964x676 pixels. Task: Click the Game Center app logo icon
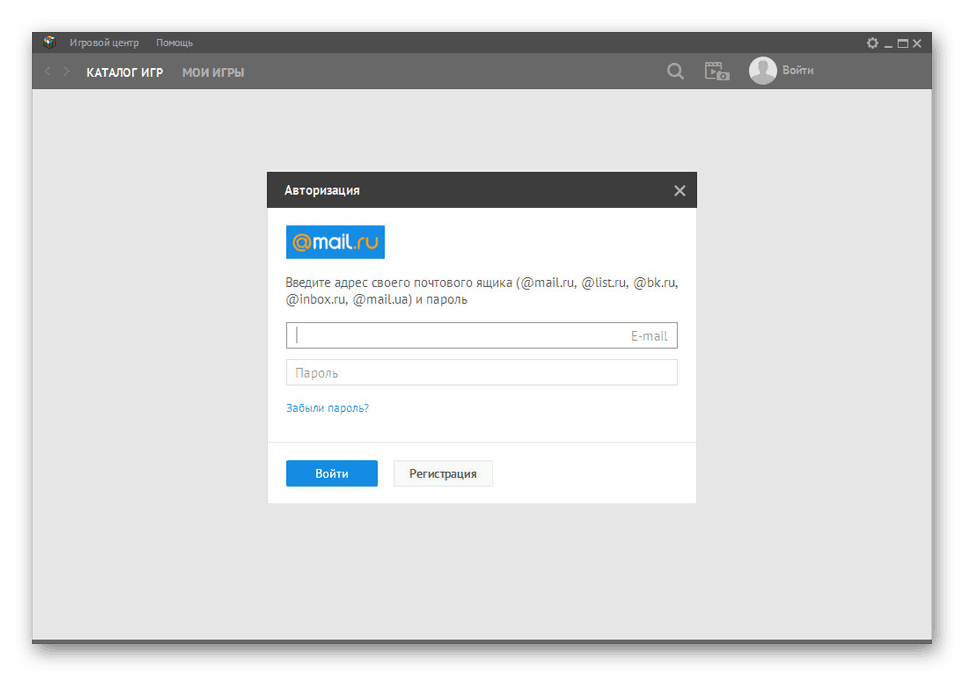pyautogui.click(x=49, y=42)
